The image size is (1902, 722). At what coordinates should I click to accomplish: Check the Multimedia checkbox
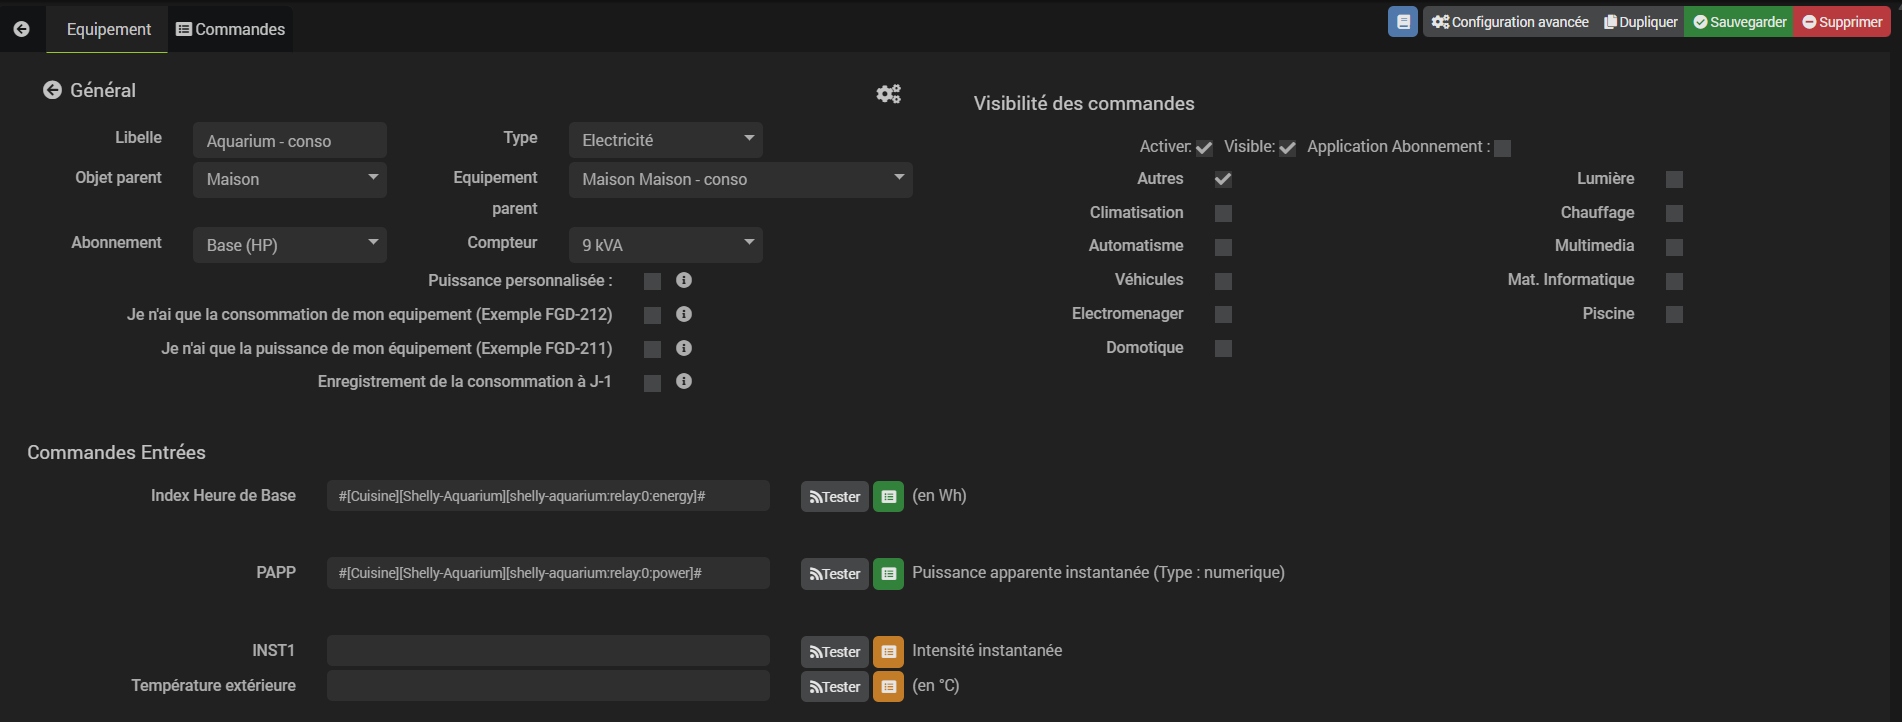pos(1674,247)
